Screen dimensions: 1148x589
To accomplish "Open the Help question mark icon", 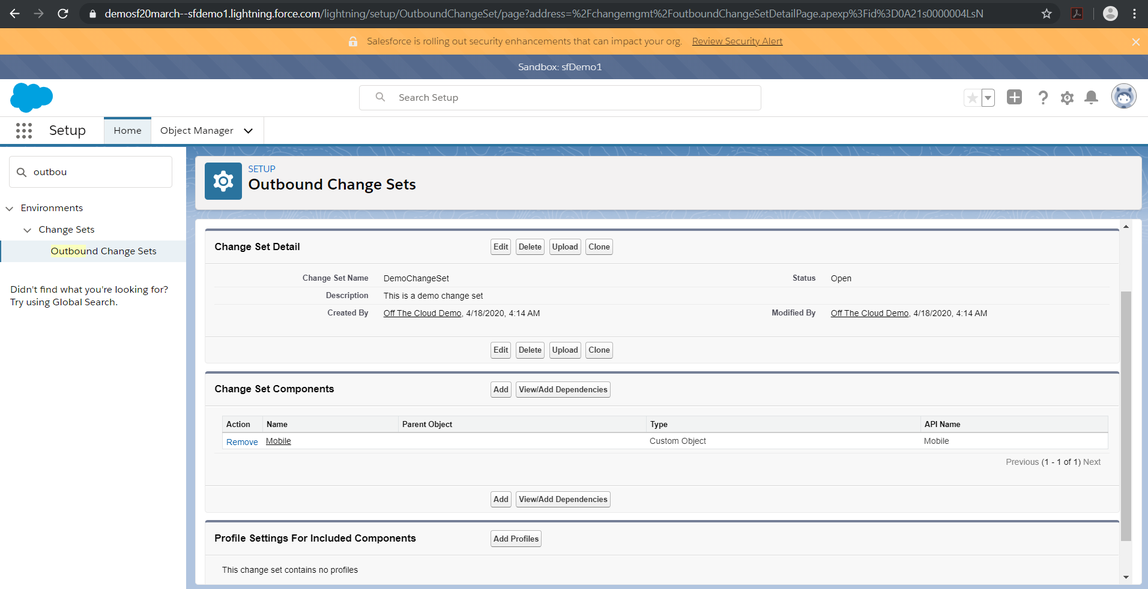I will [x=1043, y=98].
